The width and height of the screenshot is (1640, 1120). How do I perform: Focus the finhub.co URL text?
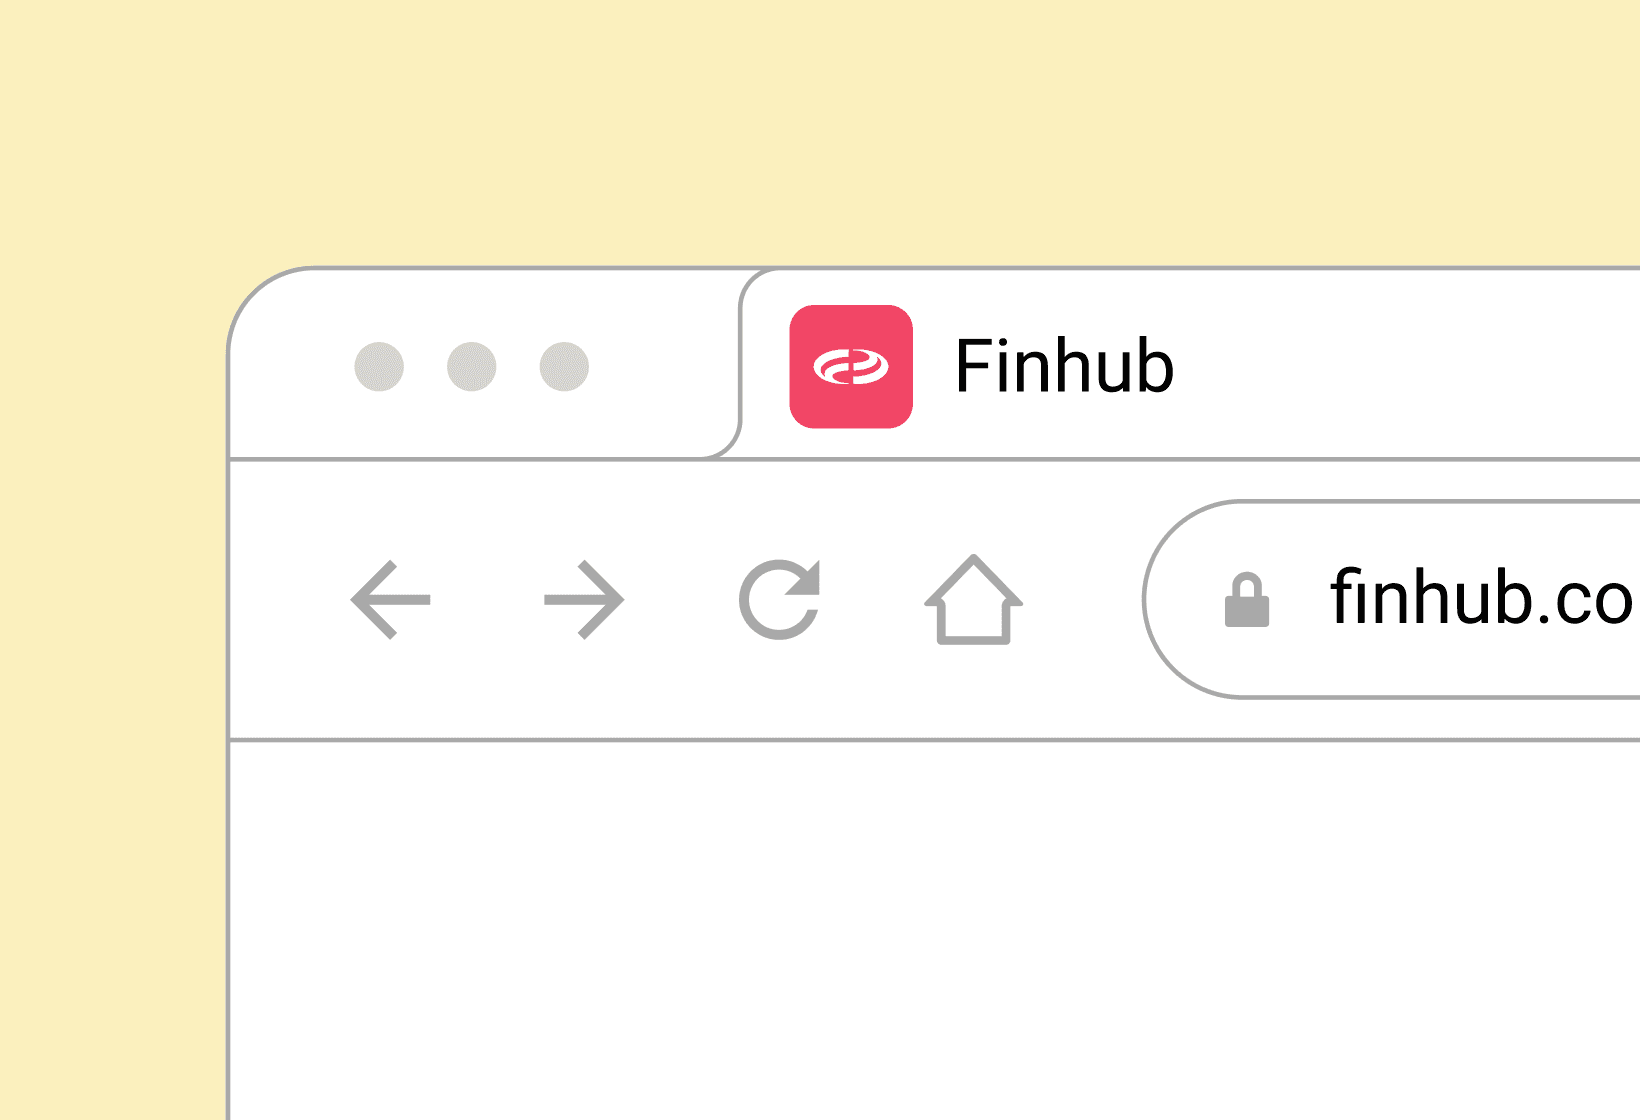[x=1481, y=598]
